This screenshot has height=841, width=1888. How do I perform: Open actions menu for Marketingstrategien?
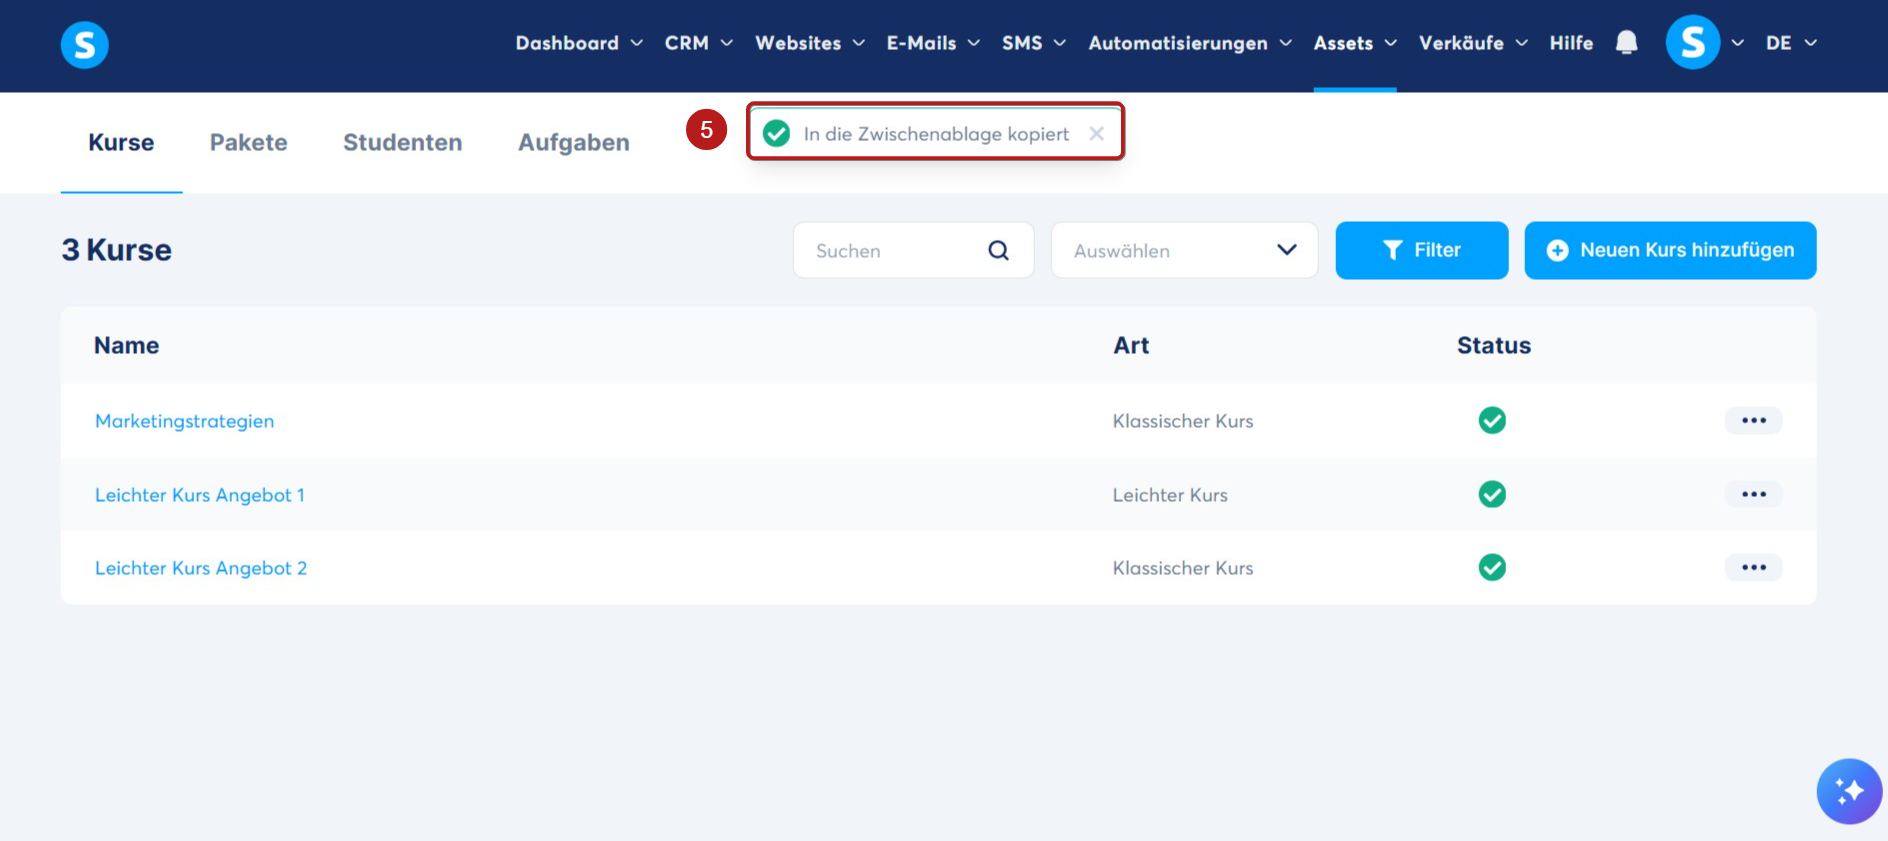point(1753,420)
